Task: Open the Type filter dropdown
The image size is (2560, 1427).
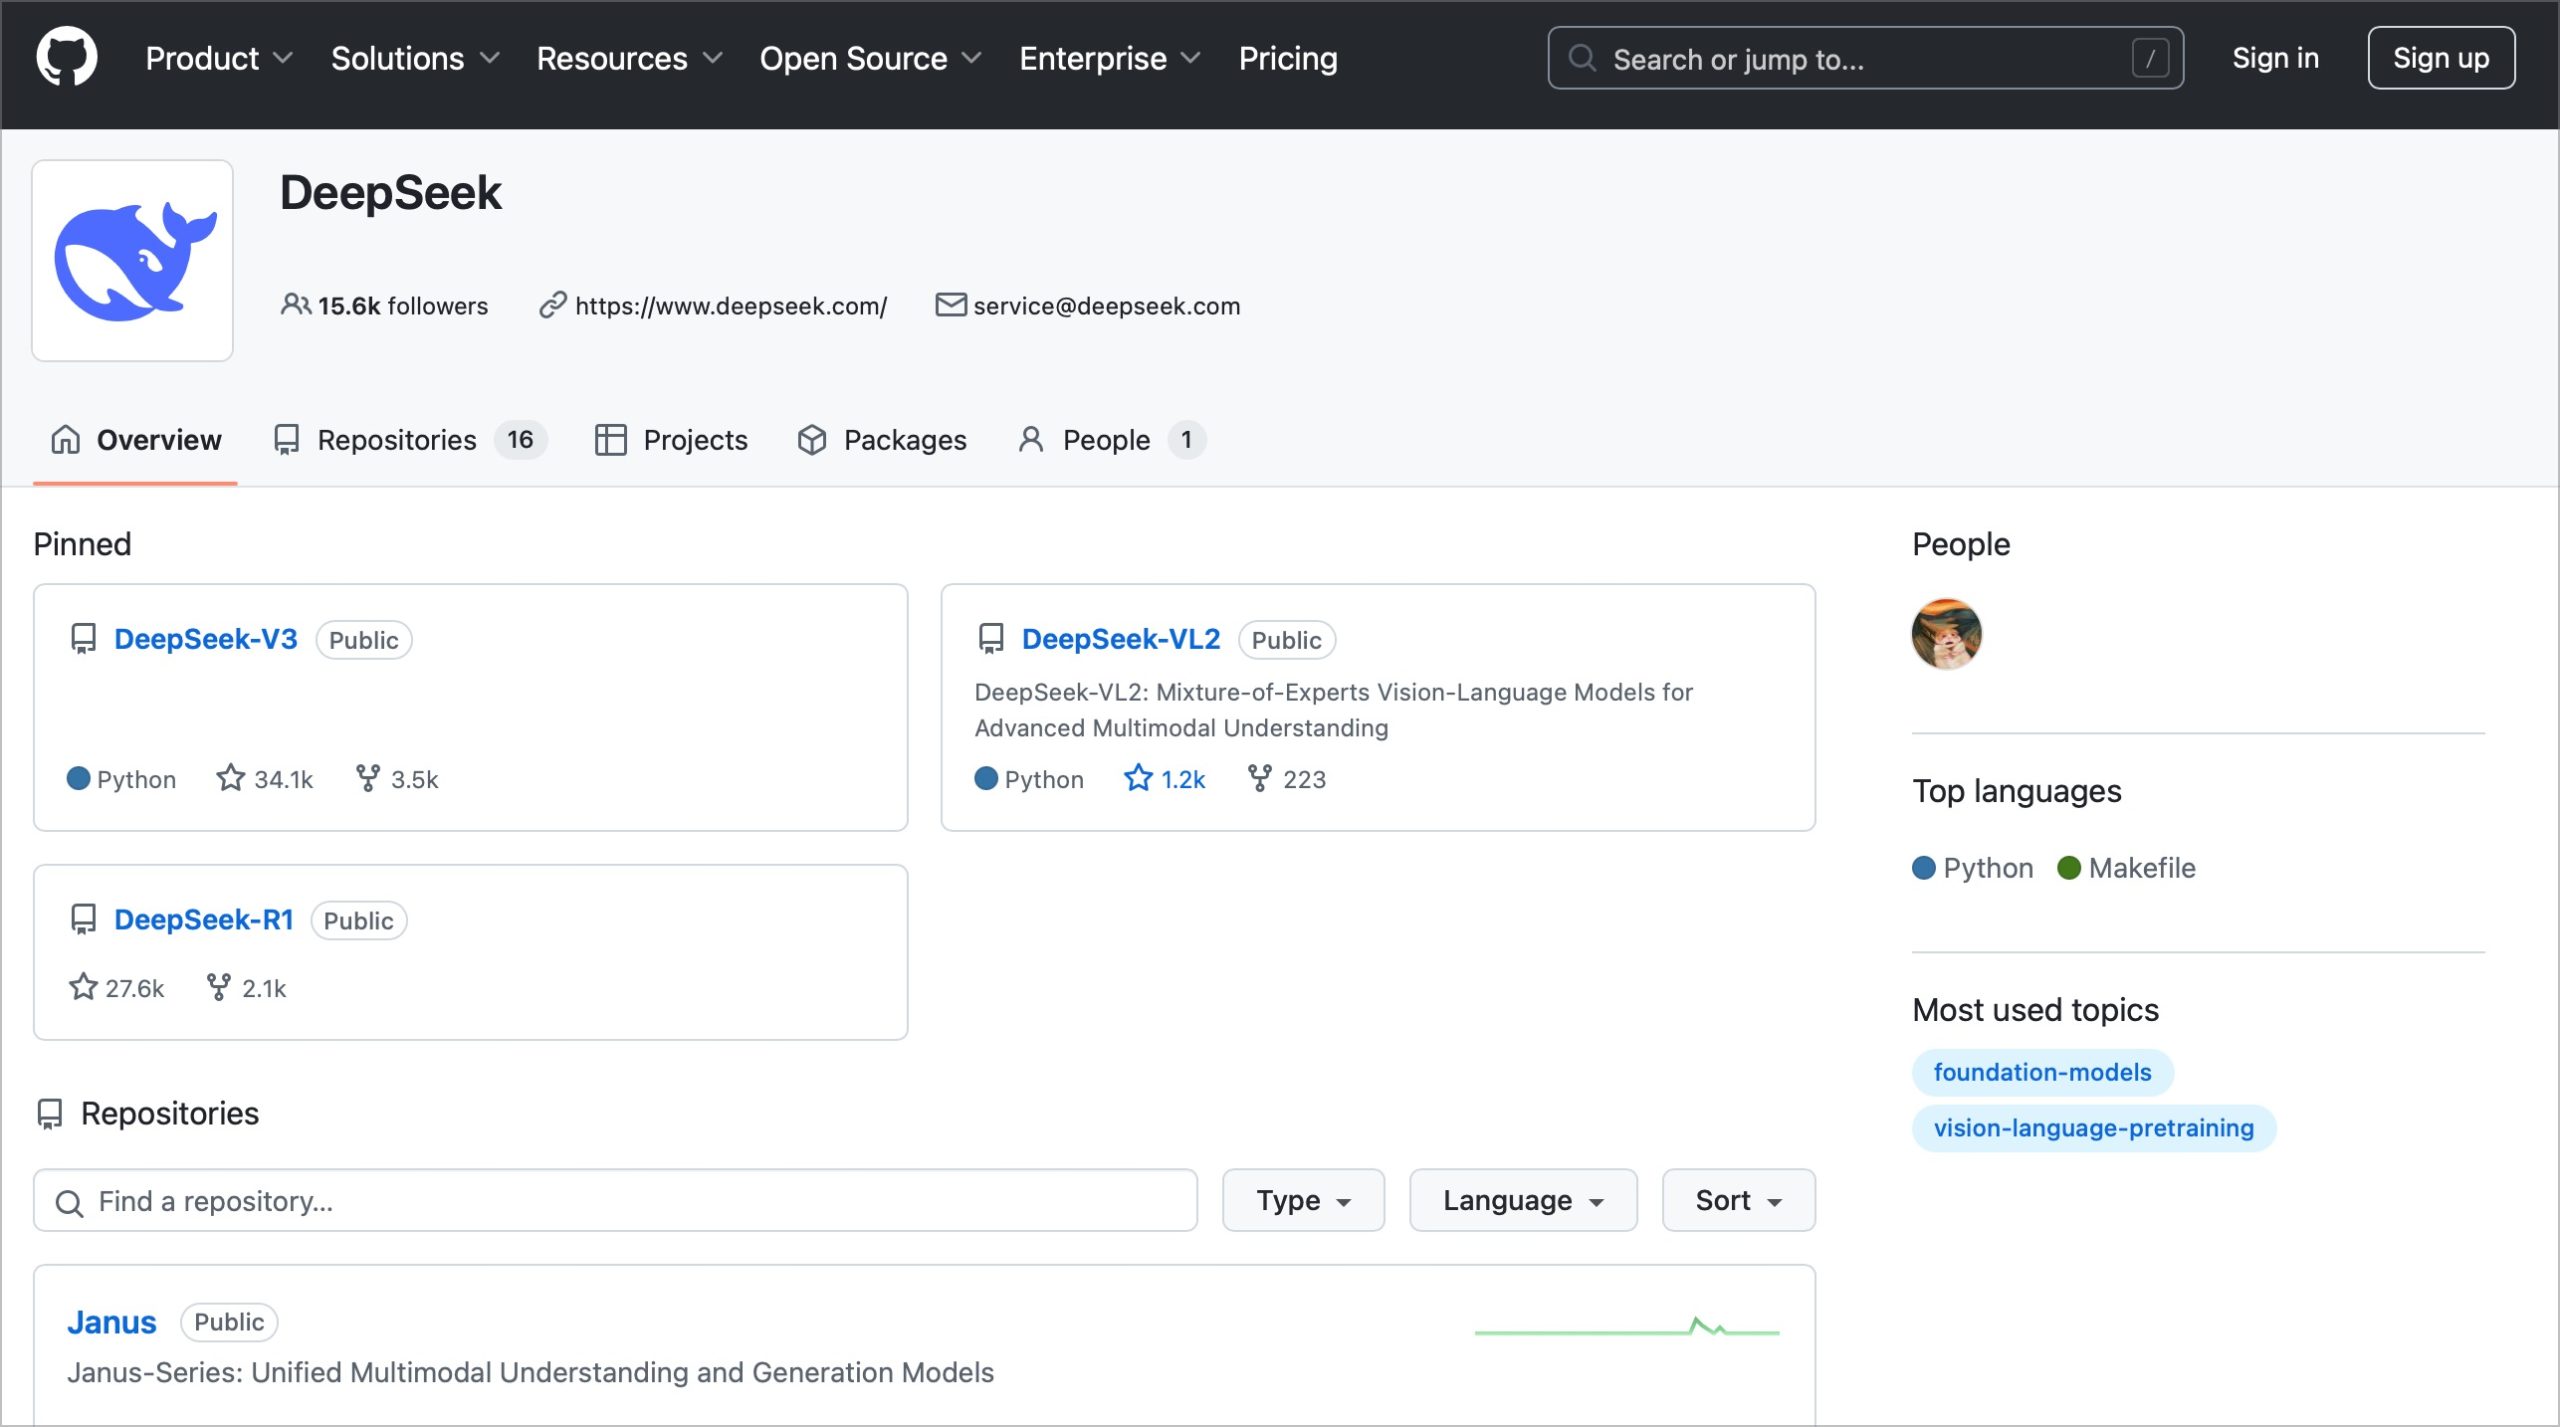Action: pyautogui.click(x=1303, y=1200)
